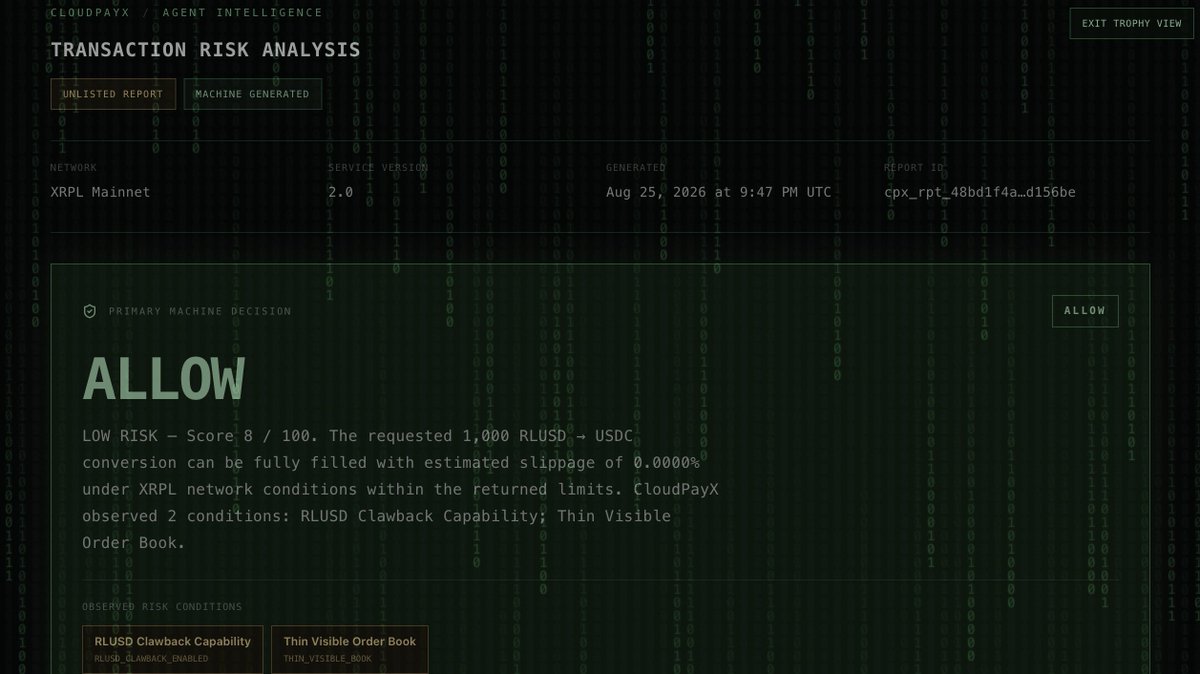This screenshot has width=1200, height=674.
Task: Click the generated date Aug 25, 2026
Action: (x=718, y=192)
